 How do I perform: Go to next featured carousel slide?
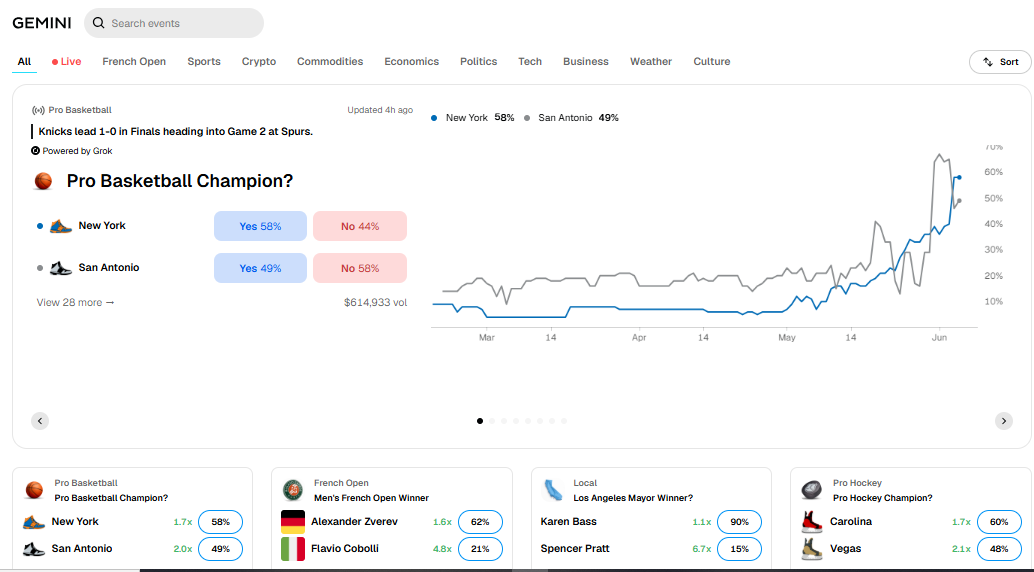pos(1004,421)
